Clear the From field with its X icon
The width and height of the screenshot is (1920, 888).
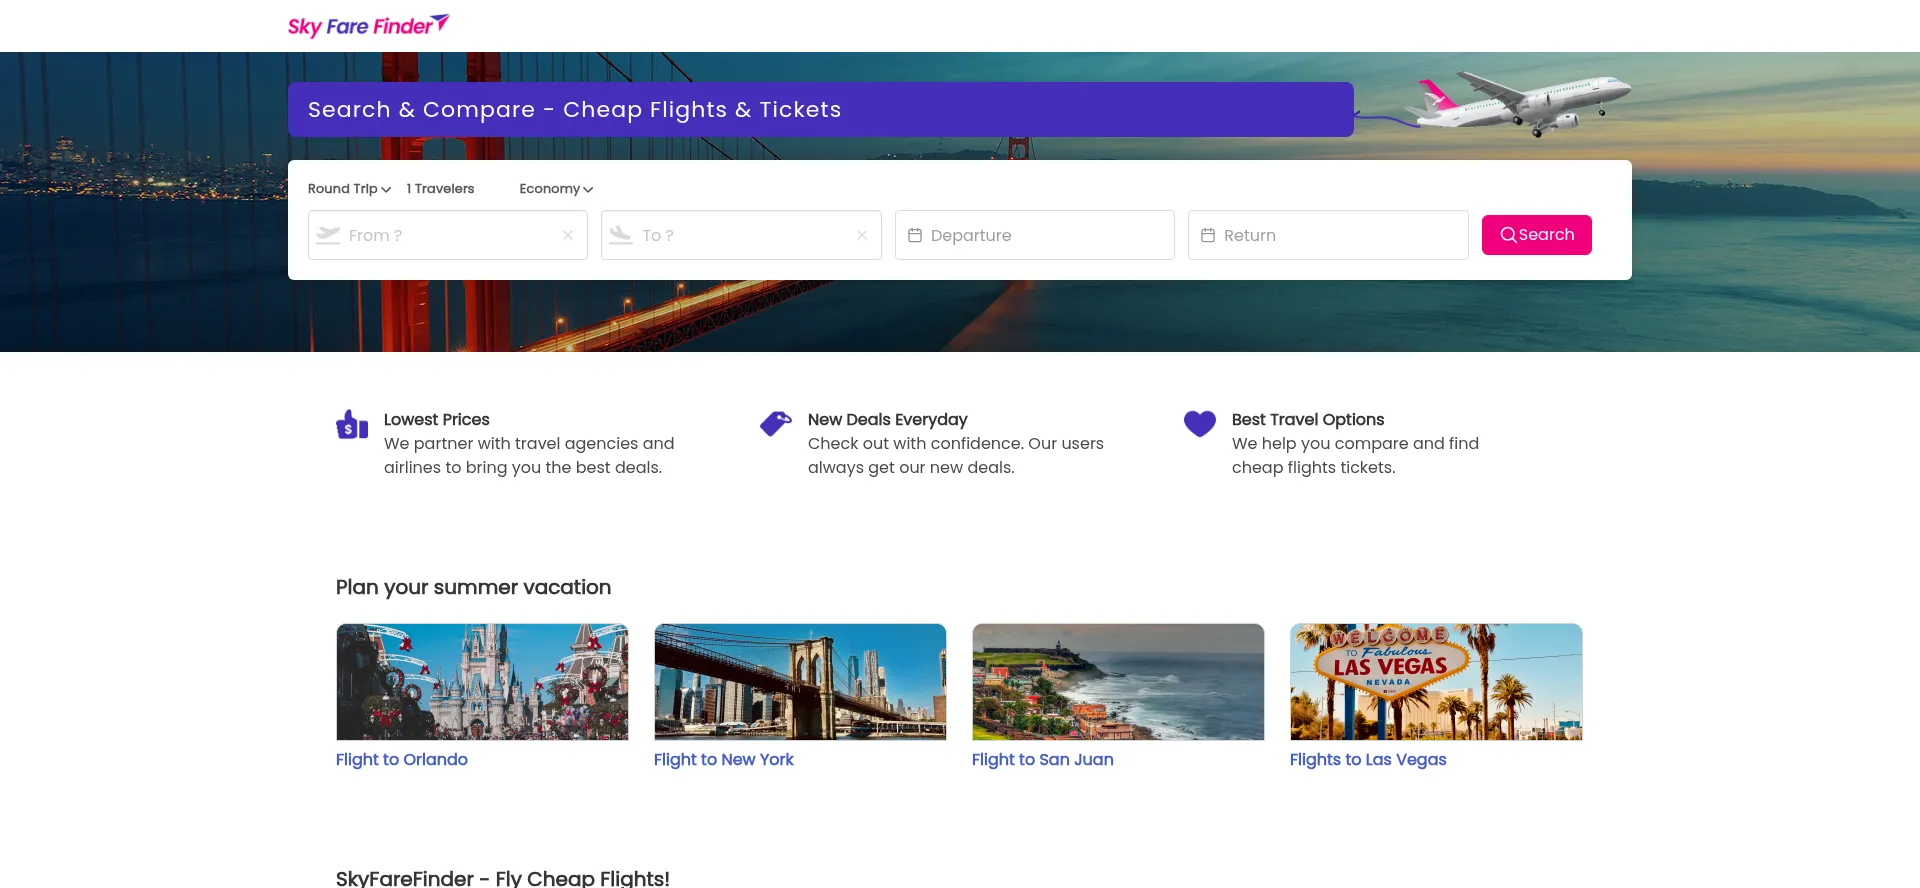pos(568,235)
